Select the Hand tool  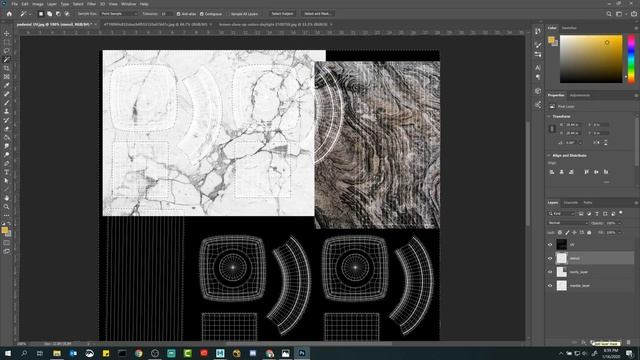[6, 198]
